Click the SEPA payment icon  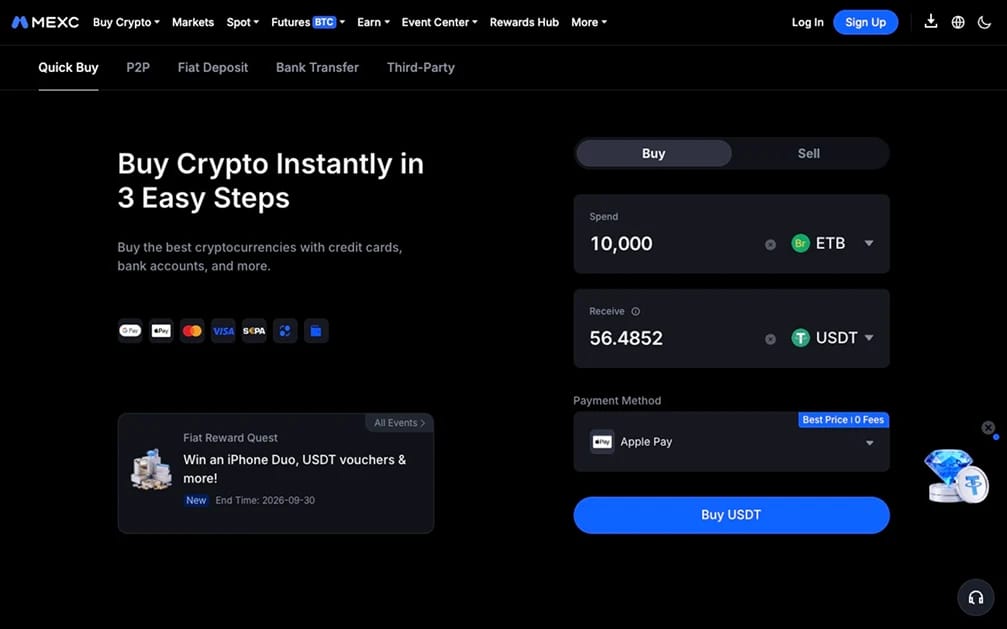(254, 331)
